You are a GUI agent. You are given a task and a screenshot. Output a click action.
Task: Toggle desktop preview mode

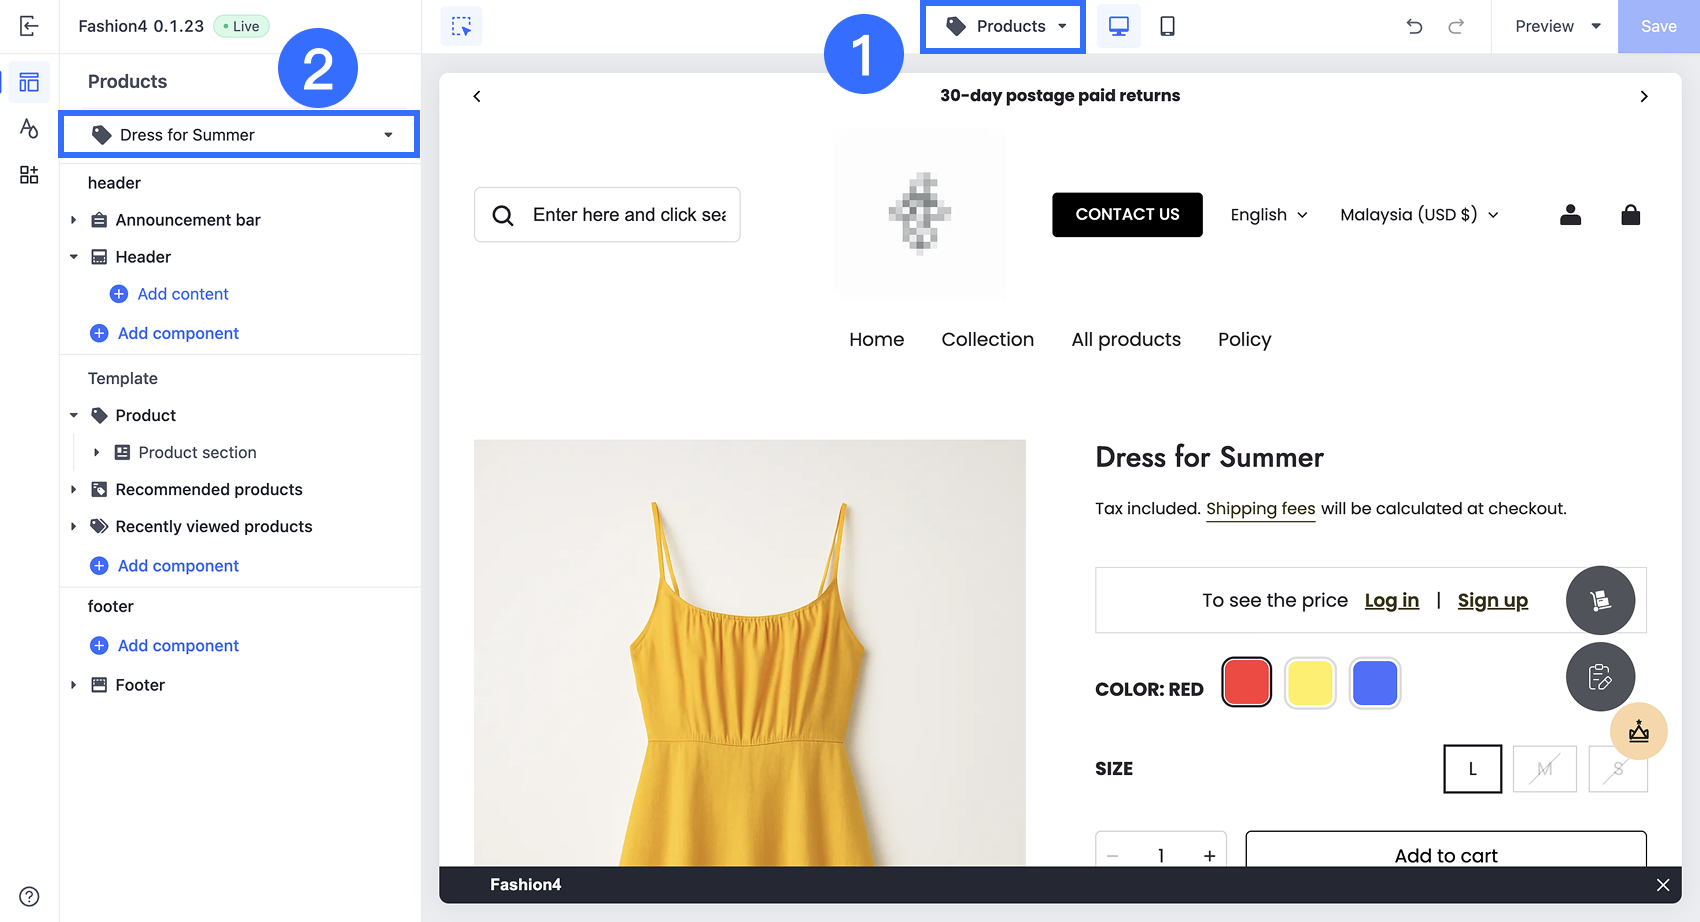tap(1118, 26)
